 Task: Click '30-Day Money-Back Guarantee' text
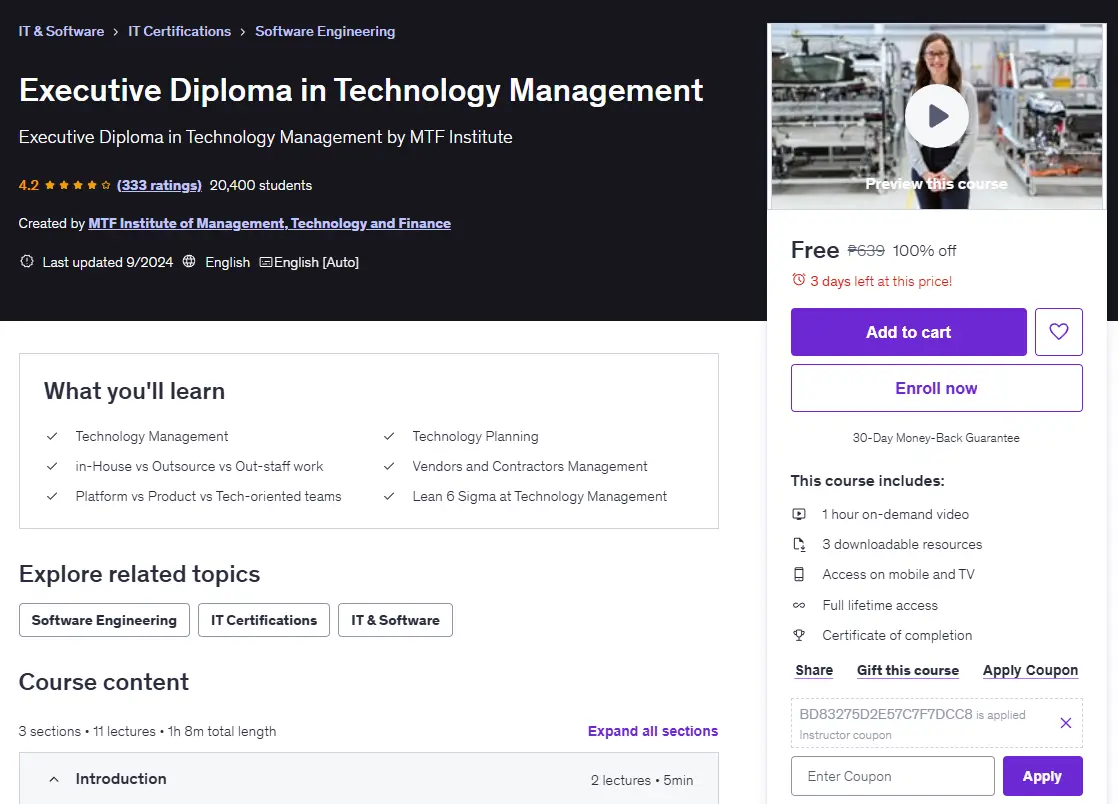[936, 438]
